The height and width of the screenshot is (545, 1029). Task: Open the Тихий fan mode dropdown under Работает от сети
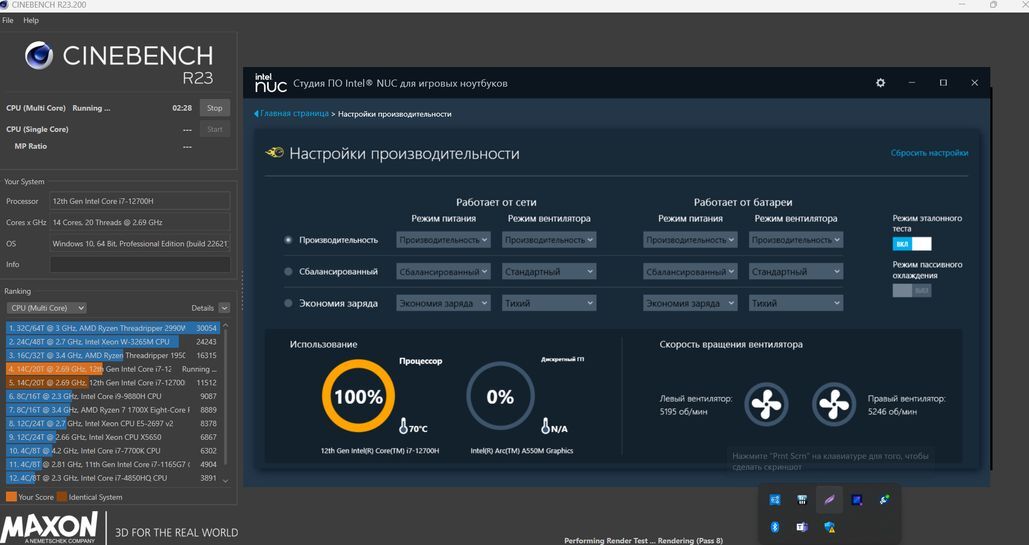[548, 303]
